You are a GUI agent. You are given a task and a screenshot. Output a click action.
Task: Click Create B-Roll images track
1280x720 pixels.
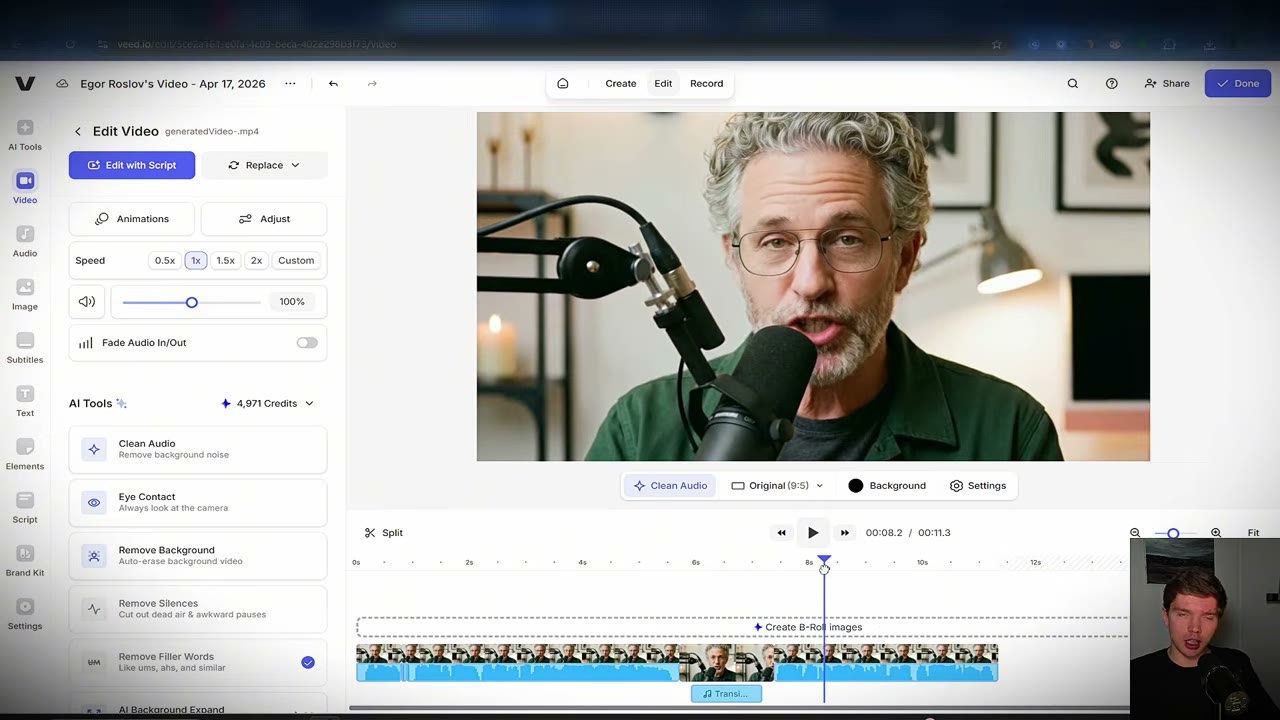coord(743,627)
